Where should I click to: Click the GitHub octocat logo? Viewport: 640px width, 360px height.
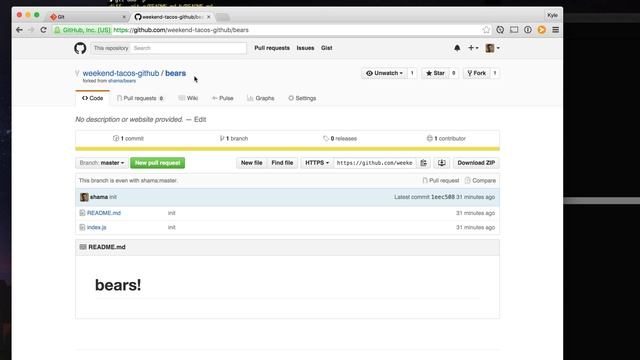(80, 48)
